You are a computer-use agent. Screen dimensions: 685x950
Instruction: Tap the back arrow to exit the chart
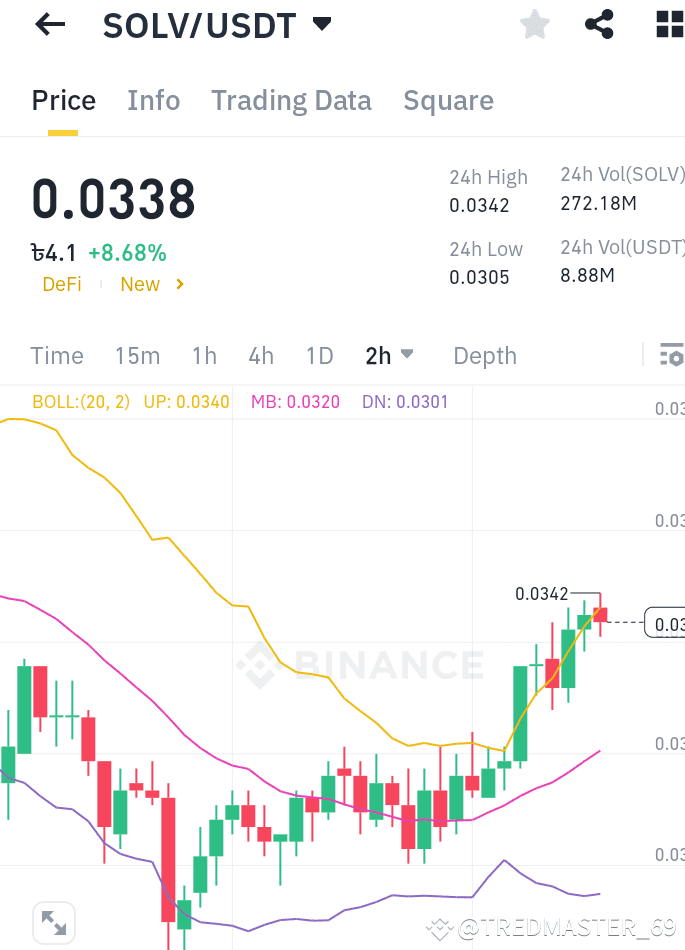(49, 24)
